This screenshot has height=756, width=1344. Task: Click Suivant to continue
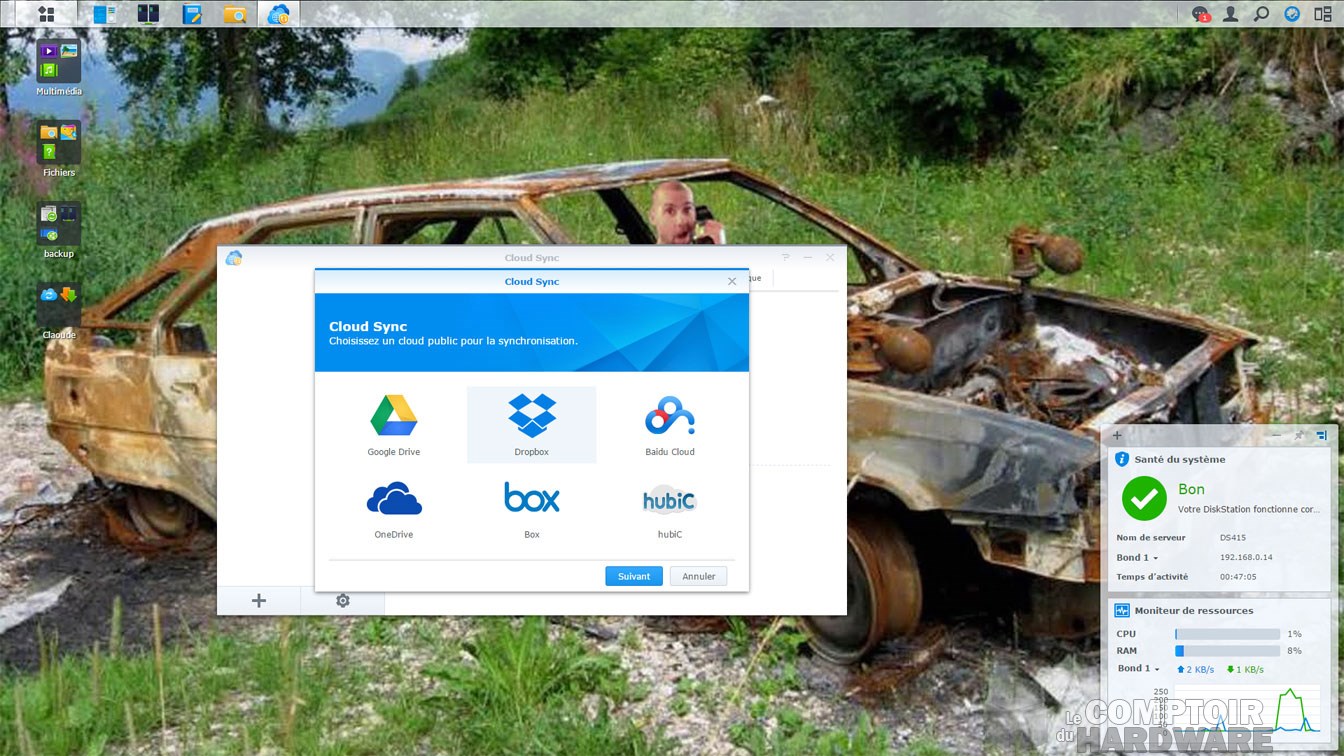pos(634,576)
